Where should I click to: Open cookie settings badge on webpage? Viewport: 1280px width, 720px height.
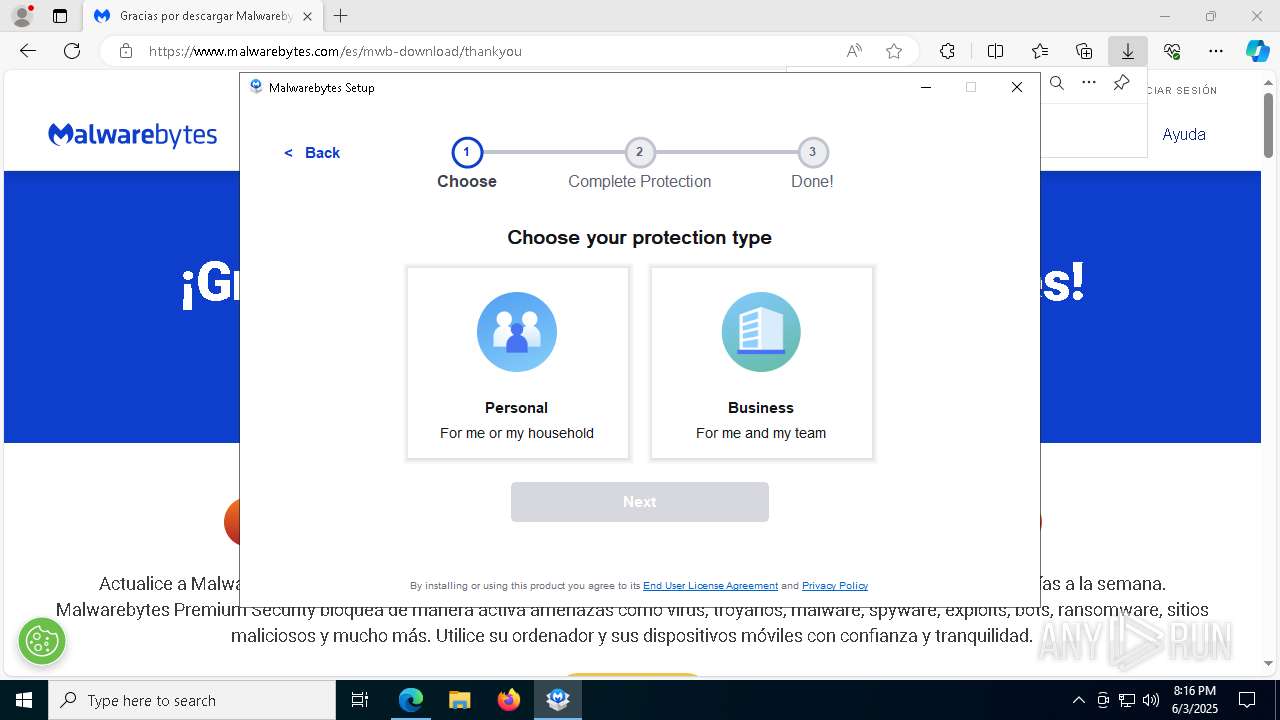coord(42,641)
